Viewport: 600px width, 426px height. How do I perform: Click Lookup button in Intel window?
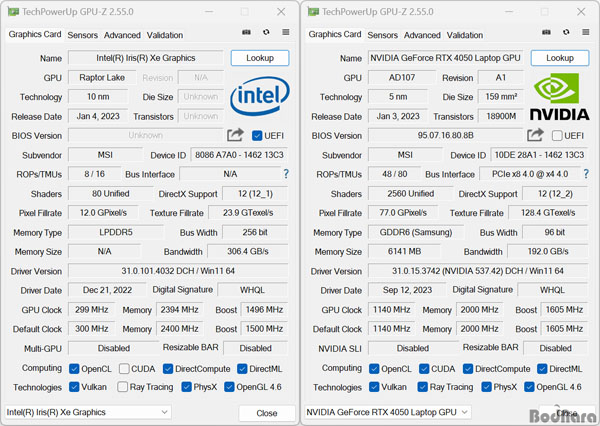[x=260, y=58]
